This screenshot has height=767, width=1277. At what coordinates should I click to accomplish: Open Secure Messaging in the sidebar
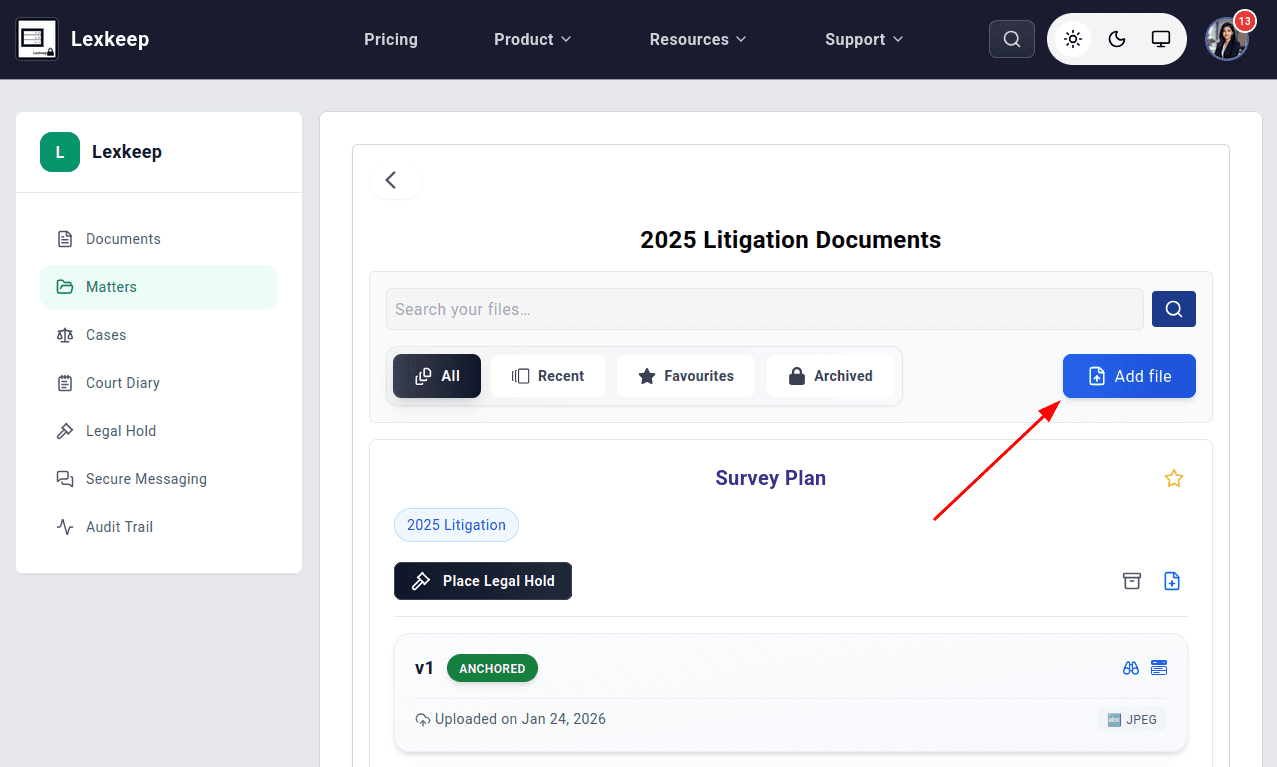pyautogui.click(x=159, y=479)
